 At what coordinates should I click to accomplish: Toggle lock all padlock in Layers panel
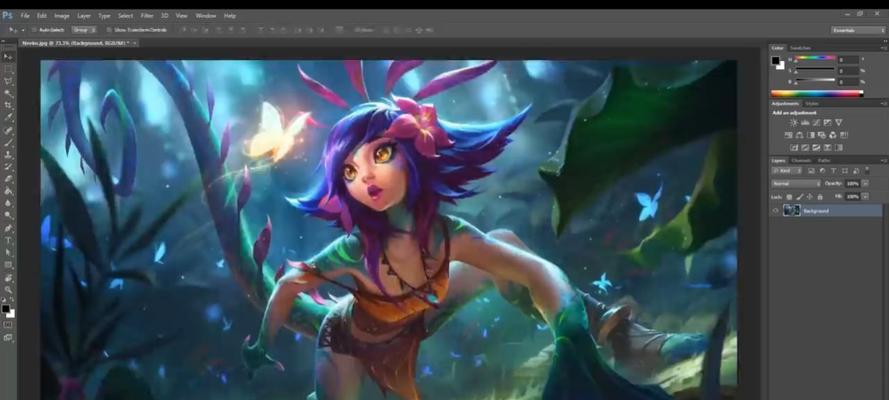coord(820,197)
